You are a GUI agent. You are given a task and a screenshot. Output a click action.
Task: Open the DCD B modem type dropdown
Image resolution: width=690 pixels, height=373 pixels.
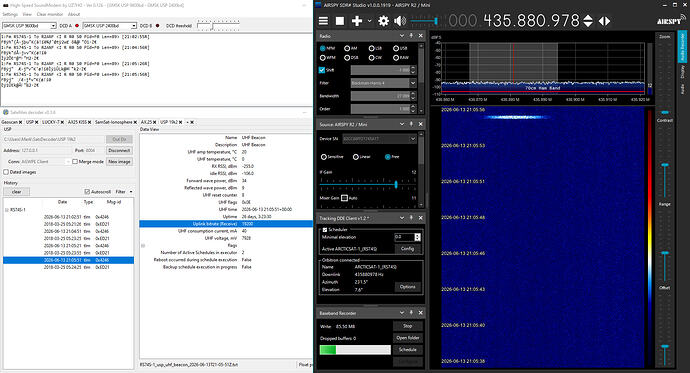[134, 26]
